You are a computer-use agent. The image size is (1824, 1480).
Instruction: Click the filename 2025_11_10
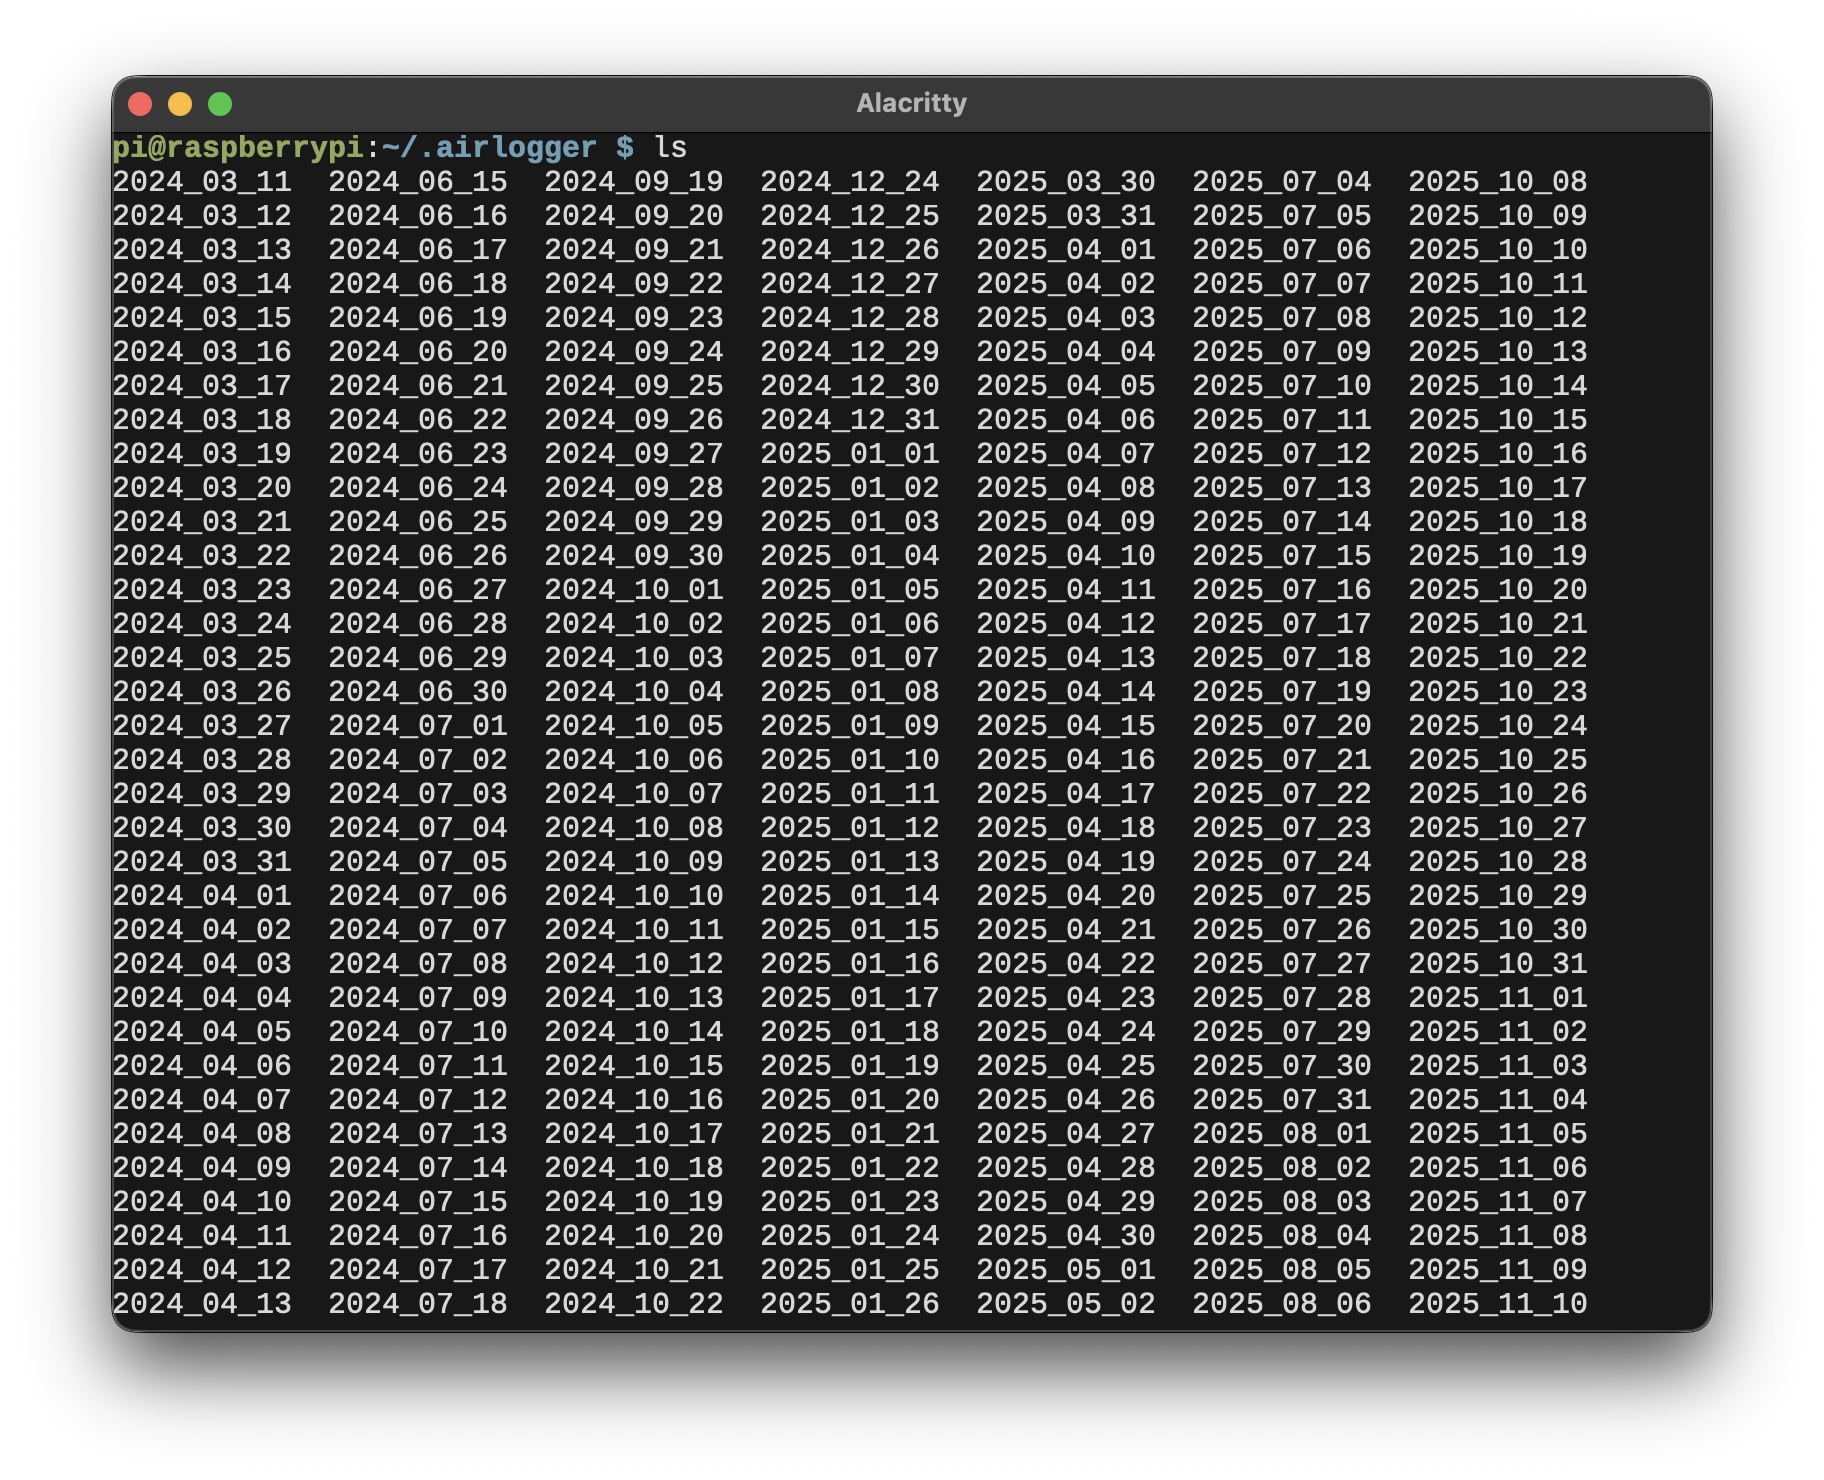pyautogui.click(x=1498, y=1303)
